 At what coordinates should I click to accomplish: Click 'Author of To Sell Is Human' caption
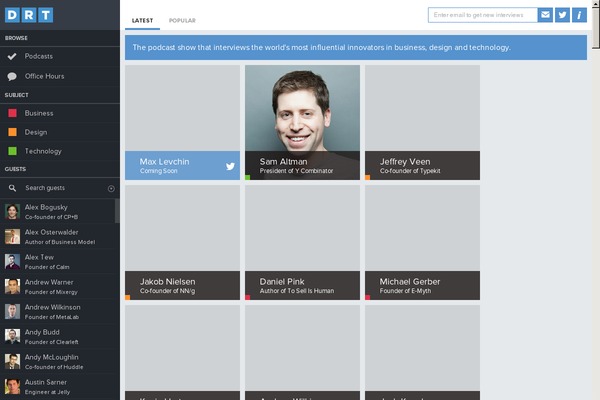[x=297, y=291]
